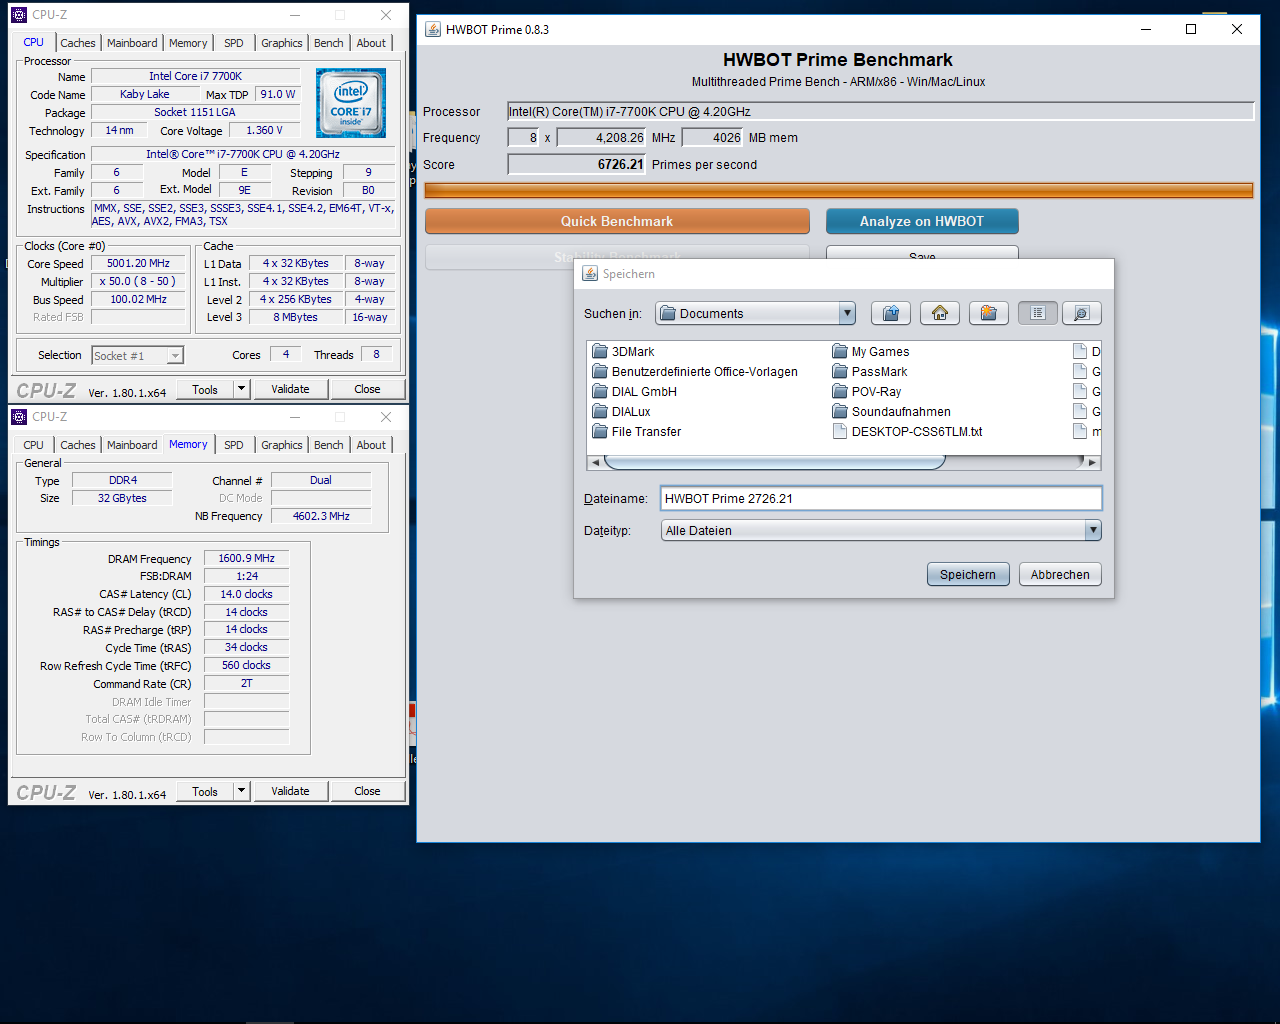Open Mainboard tab in upper CPU-Z window
1280x1024 pixels.
(x=132, y=43)
